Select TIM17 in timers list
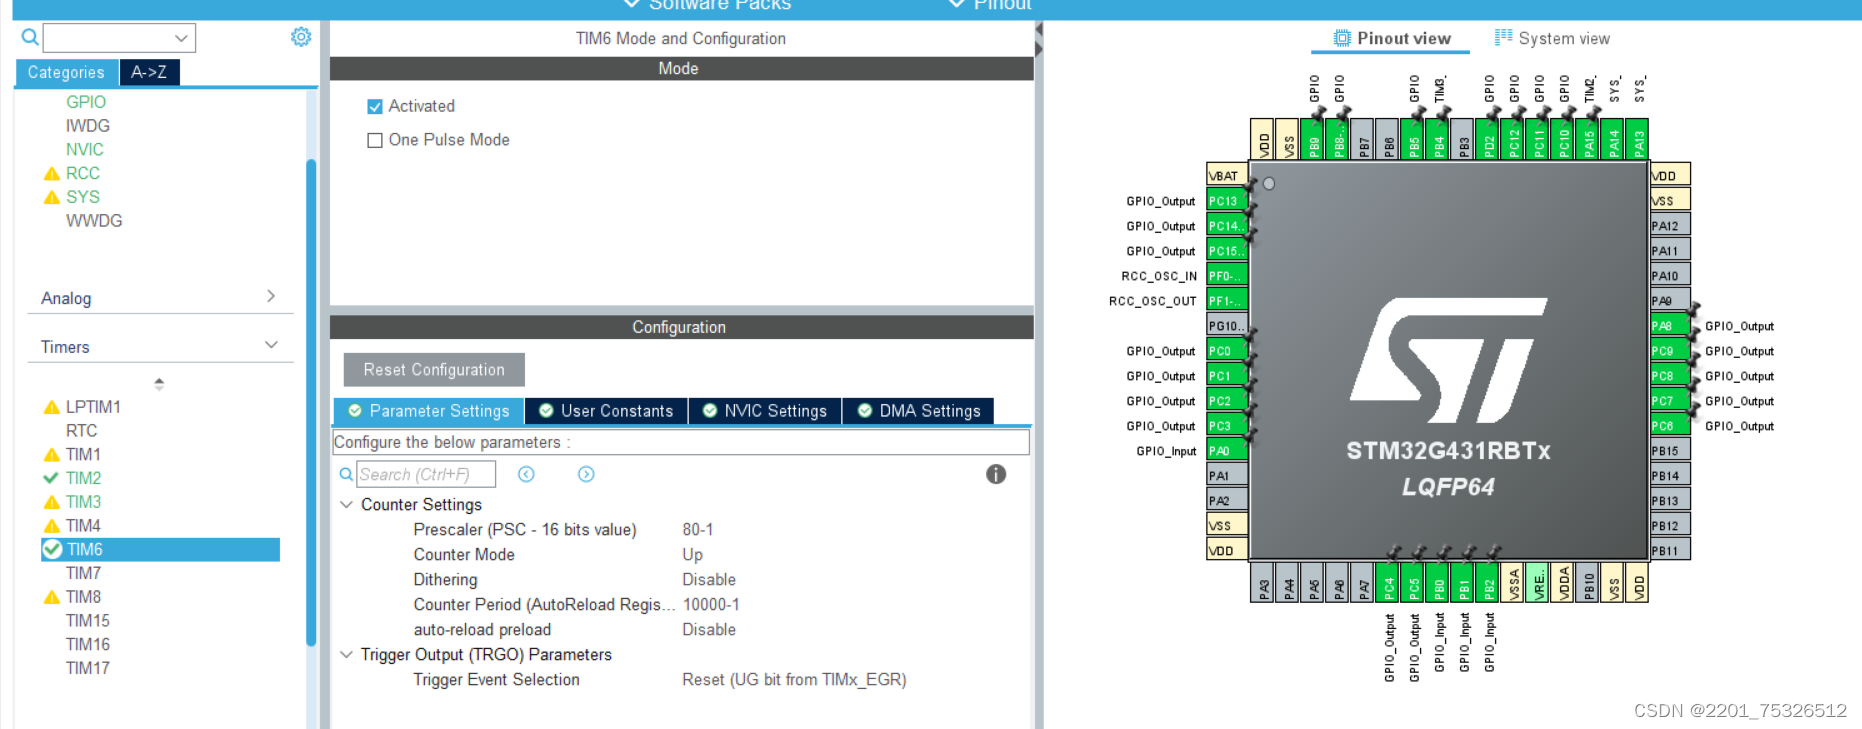The width and height of the screenshot is (1862, 729). tap(88, 668)
